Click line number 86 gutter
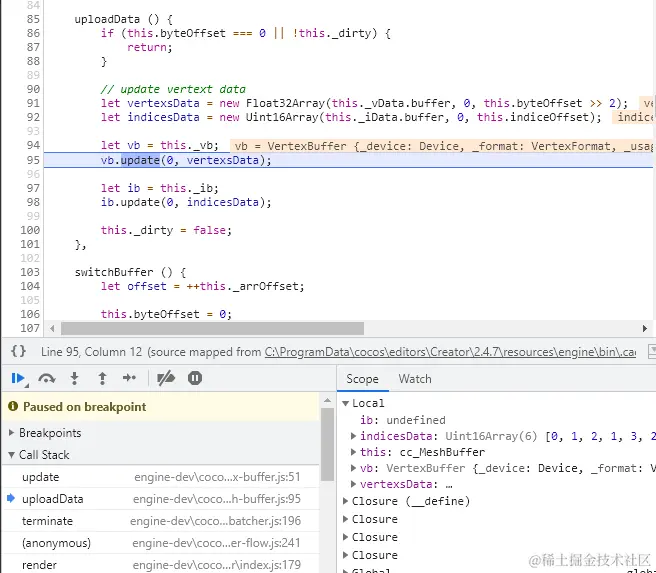This screenshot has height=573, width=656. click(33, 33)
